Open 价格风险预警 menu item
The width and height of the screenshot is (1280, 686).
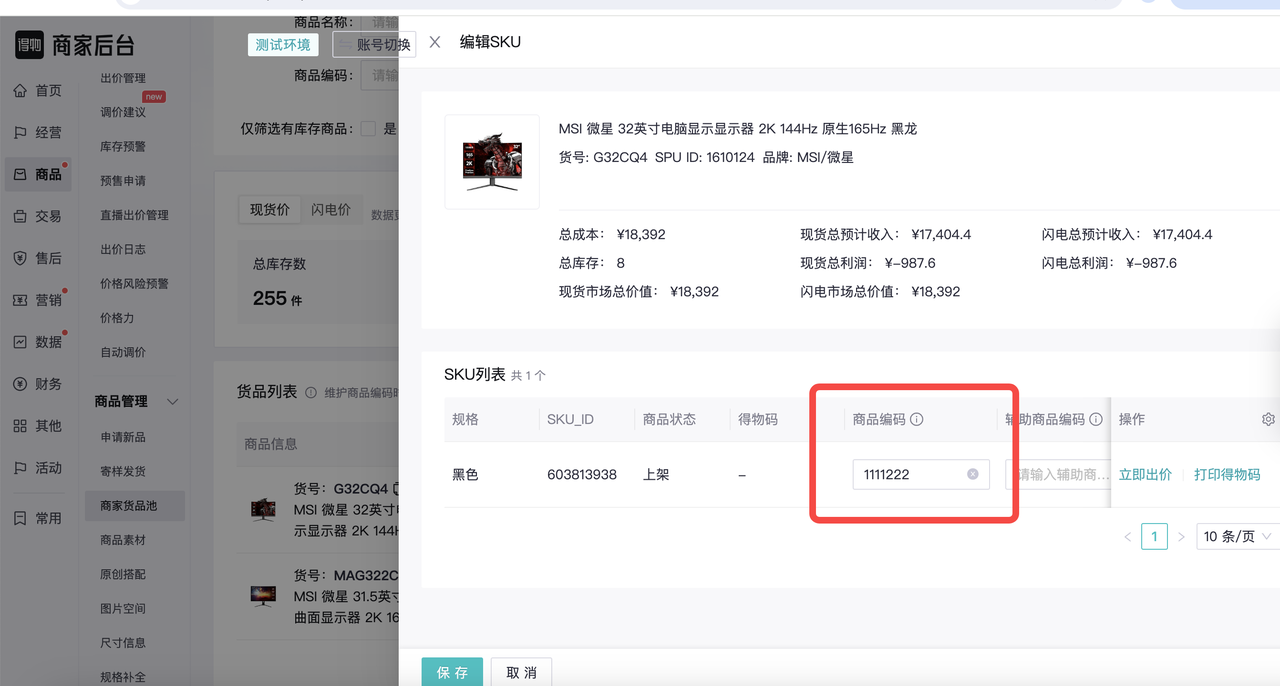tap(134, 284)
